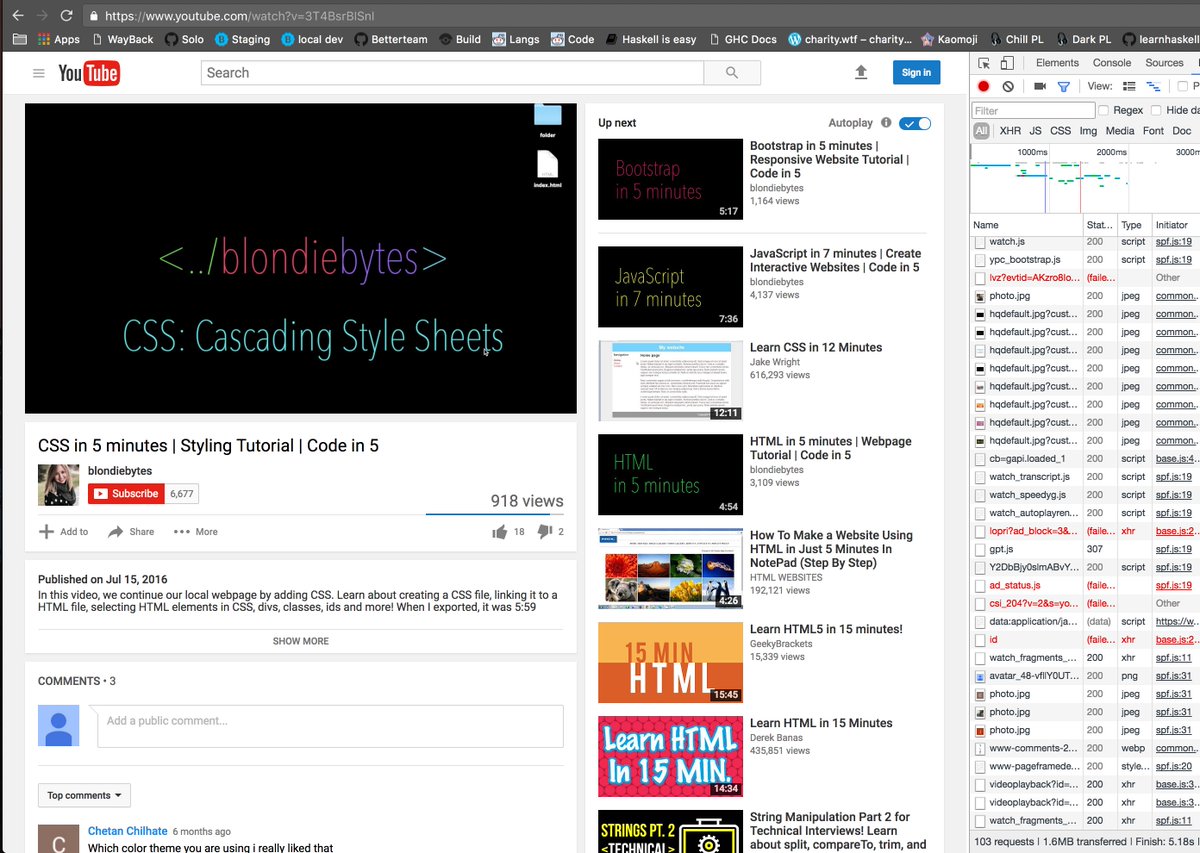Switch to the Elements DevTools tab
This screenshot has height=853, width=1200.
pos(1057,63)
